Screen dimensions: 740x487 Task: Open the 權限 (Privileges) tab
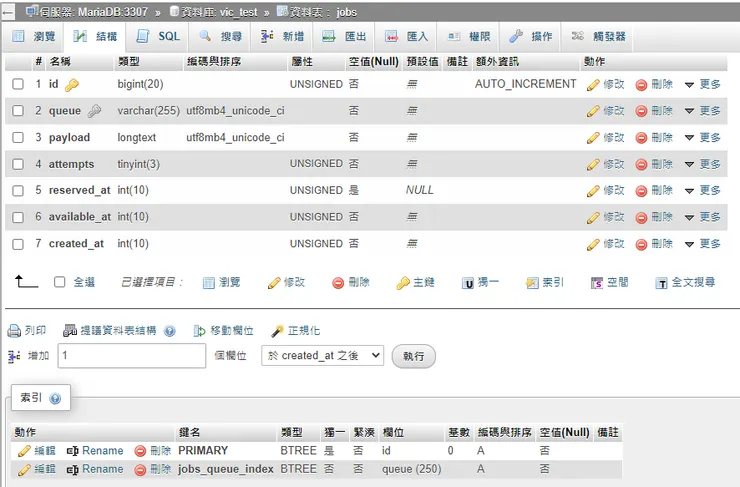(x=469, y=36)
